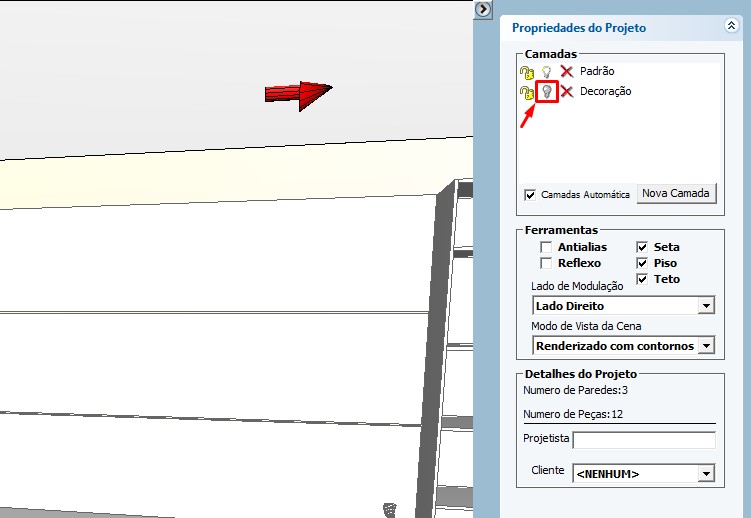Toggle lightbulb visibility of Padrão layer
The image size is (751, 518).
coord(547,72)
